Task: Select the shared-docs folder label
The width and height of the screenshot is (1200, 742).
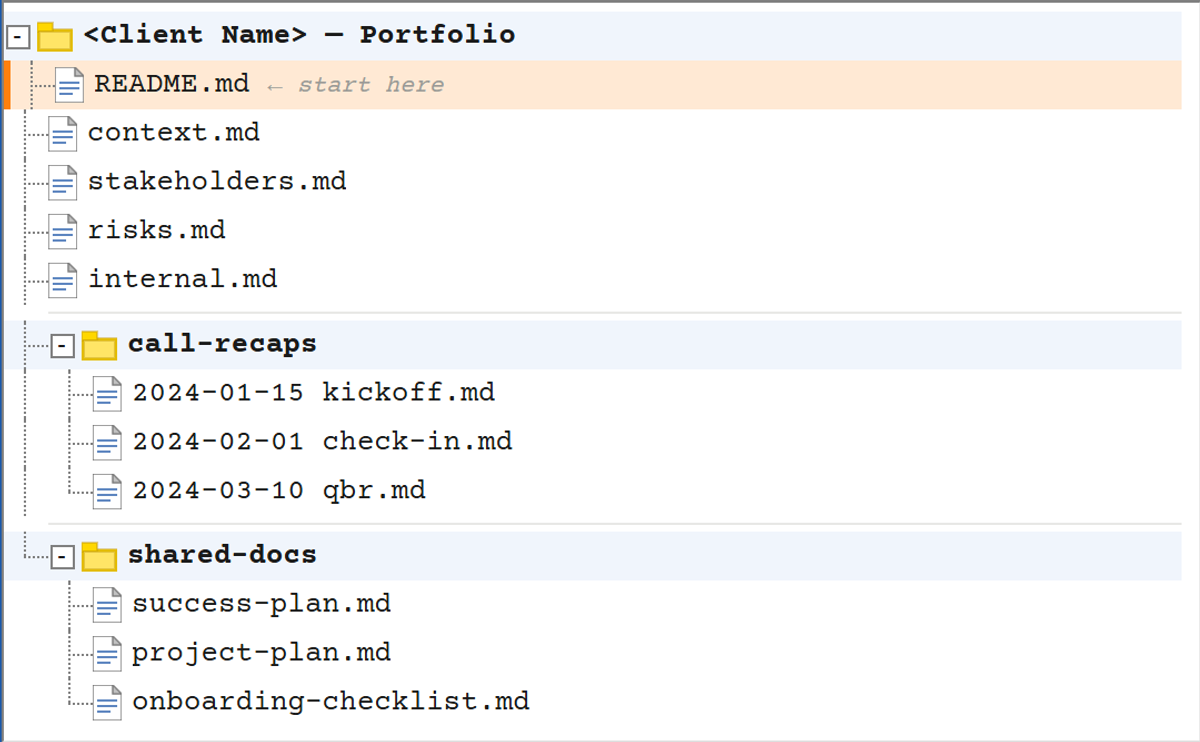Action: click(x=222, y=555)
